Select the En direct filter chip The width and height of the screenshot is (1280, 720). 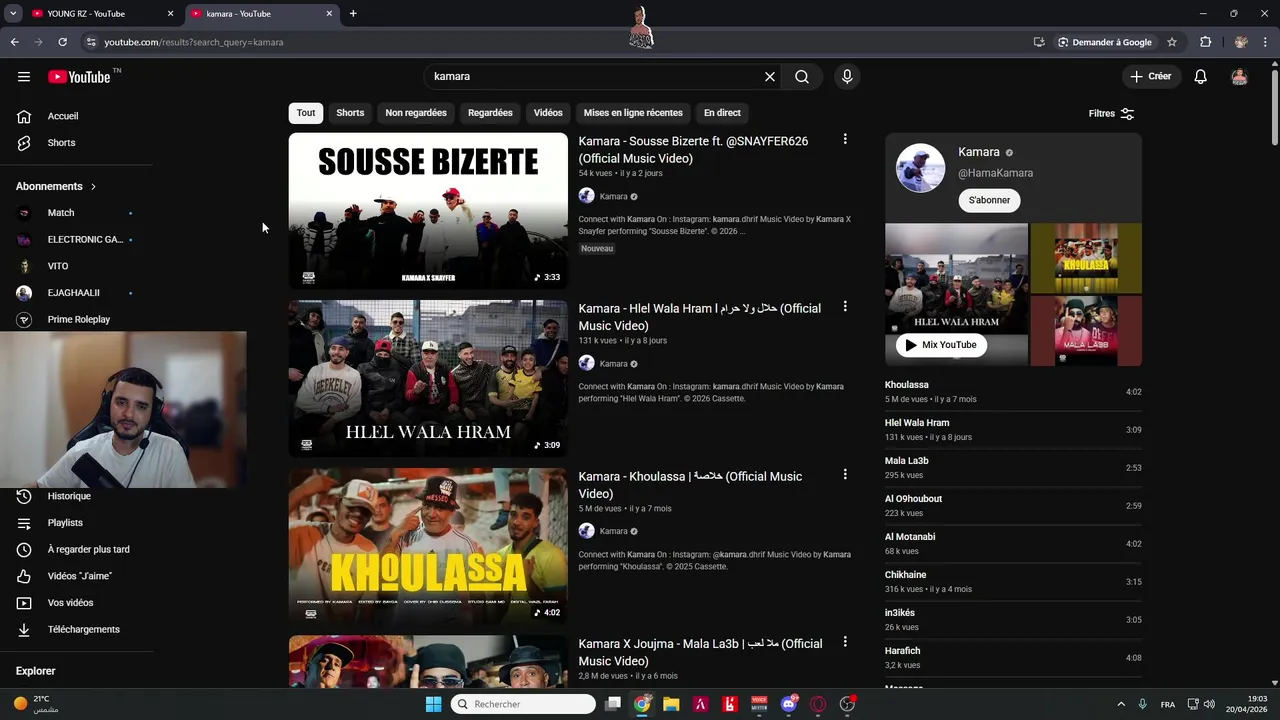click(722, 113)
